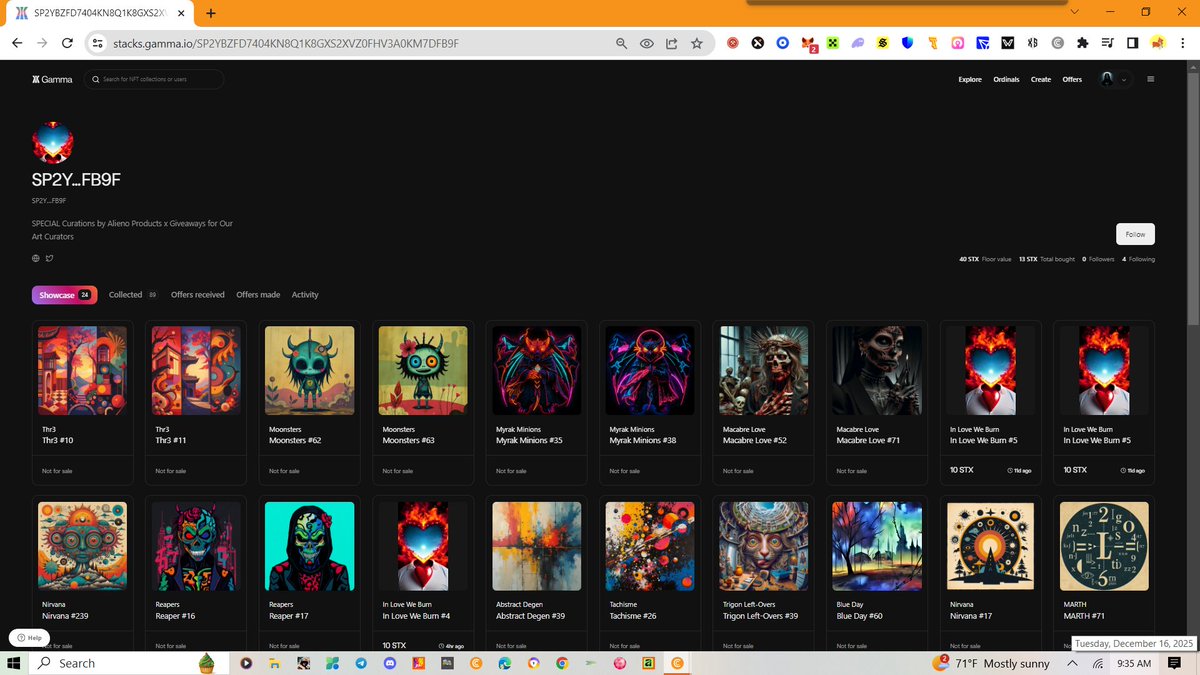
Task: Open the Reaper #16 thumbnail
Action: click(196, 546)
